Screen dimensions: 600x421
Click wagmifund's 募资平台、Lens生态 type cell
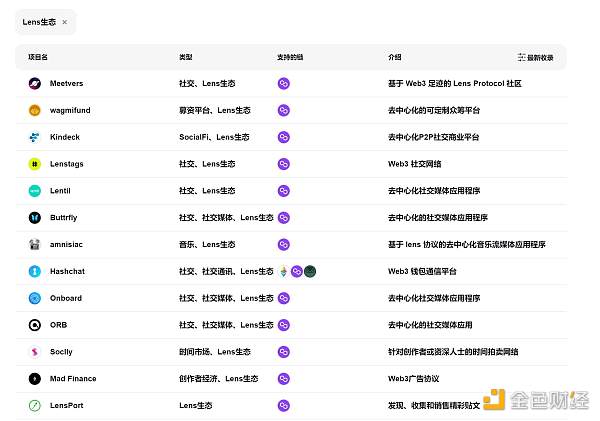pos(215,110)
